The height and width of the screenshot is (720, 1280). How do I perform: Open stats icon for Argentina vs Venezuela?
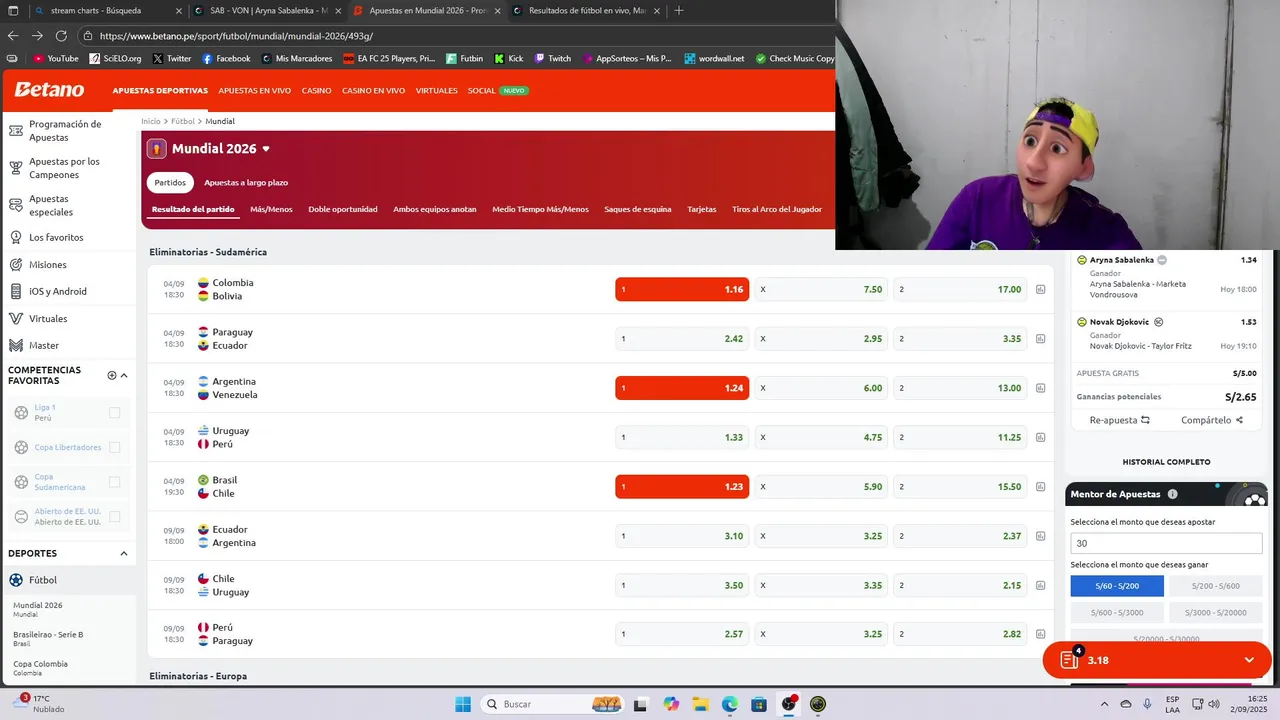(1041, 388)
